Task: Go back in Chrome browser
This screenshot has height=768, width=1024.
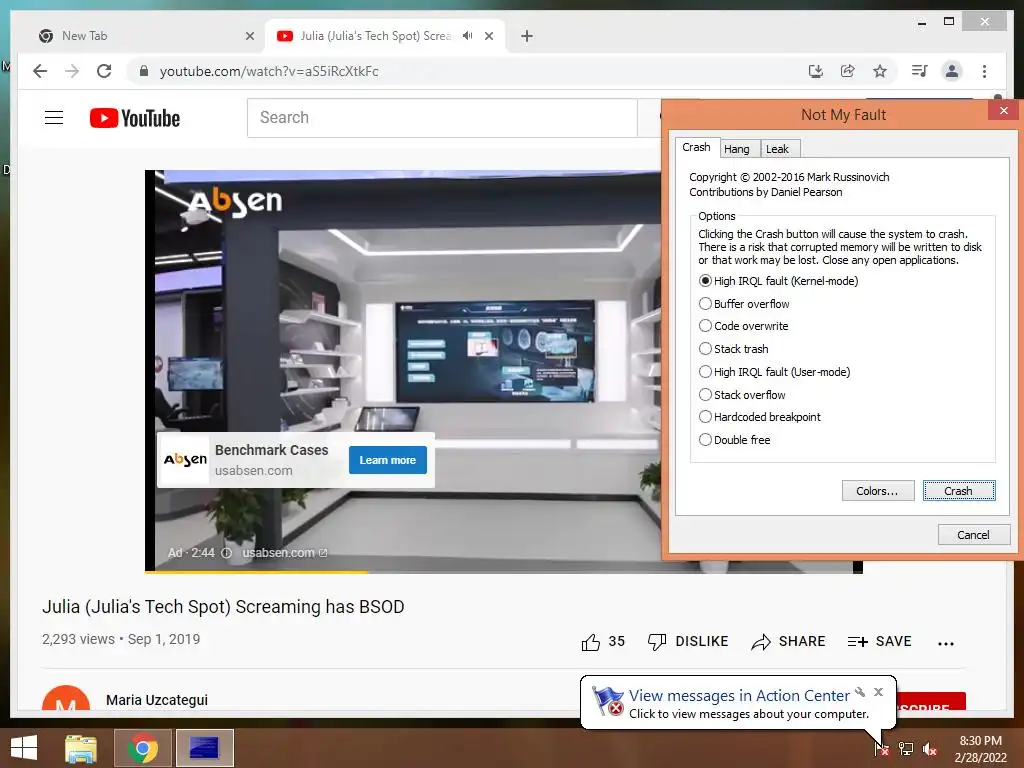Action: pos(40,71)
